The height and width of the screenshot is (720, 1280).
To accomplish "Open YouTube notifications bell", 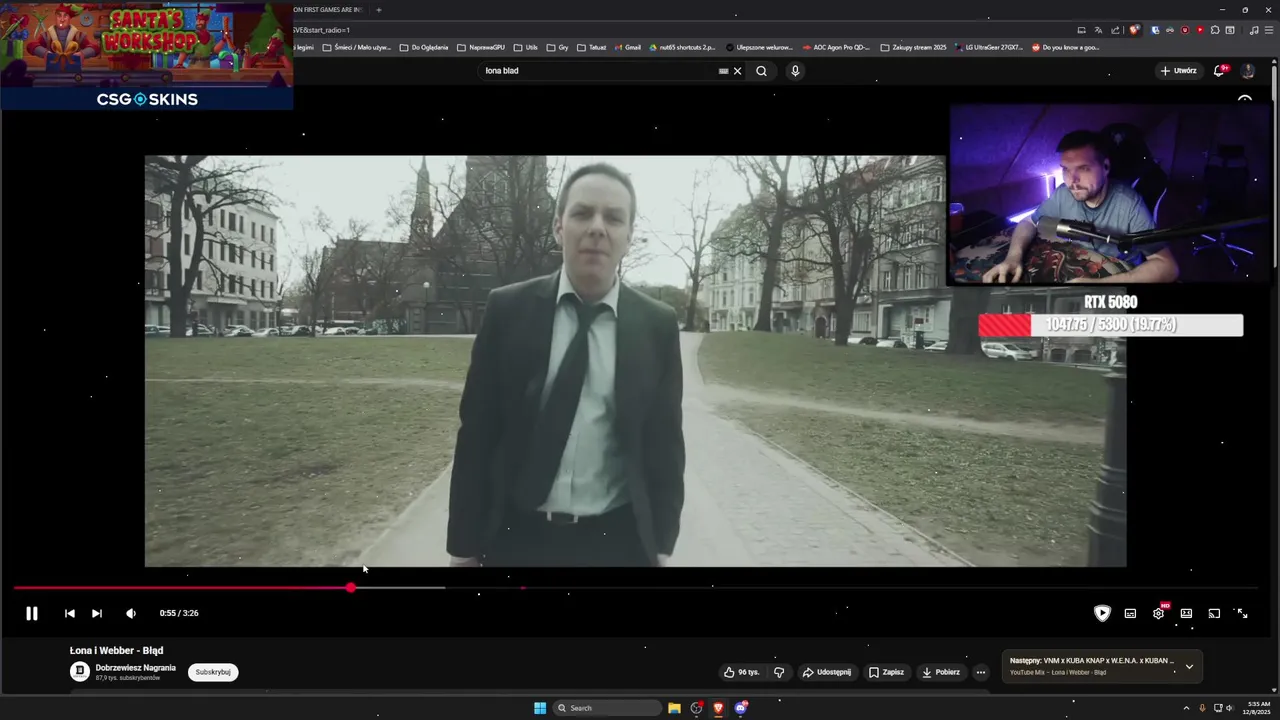I will (x=1219, y=71).
